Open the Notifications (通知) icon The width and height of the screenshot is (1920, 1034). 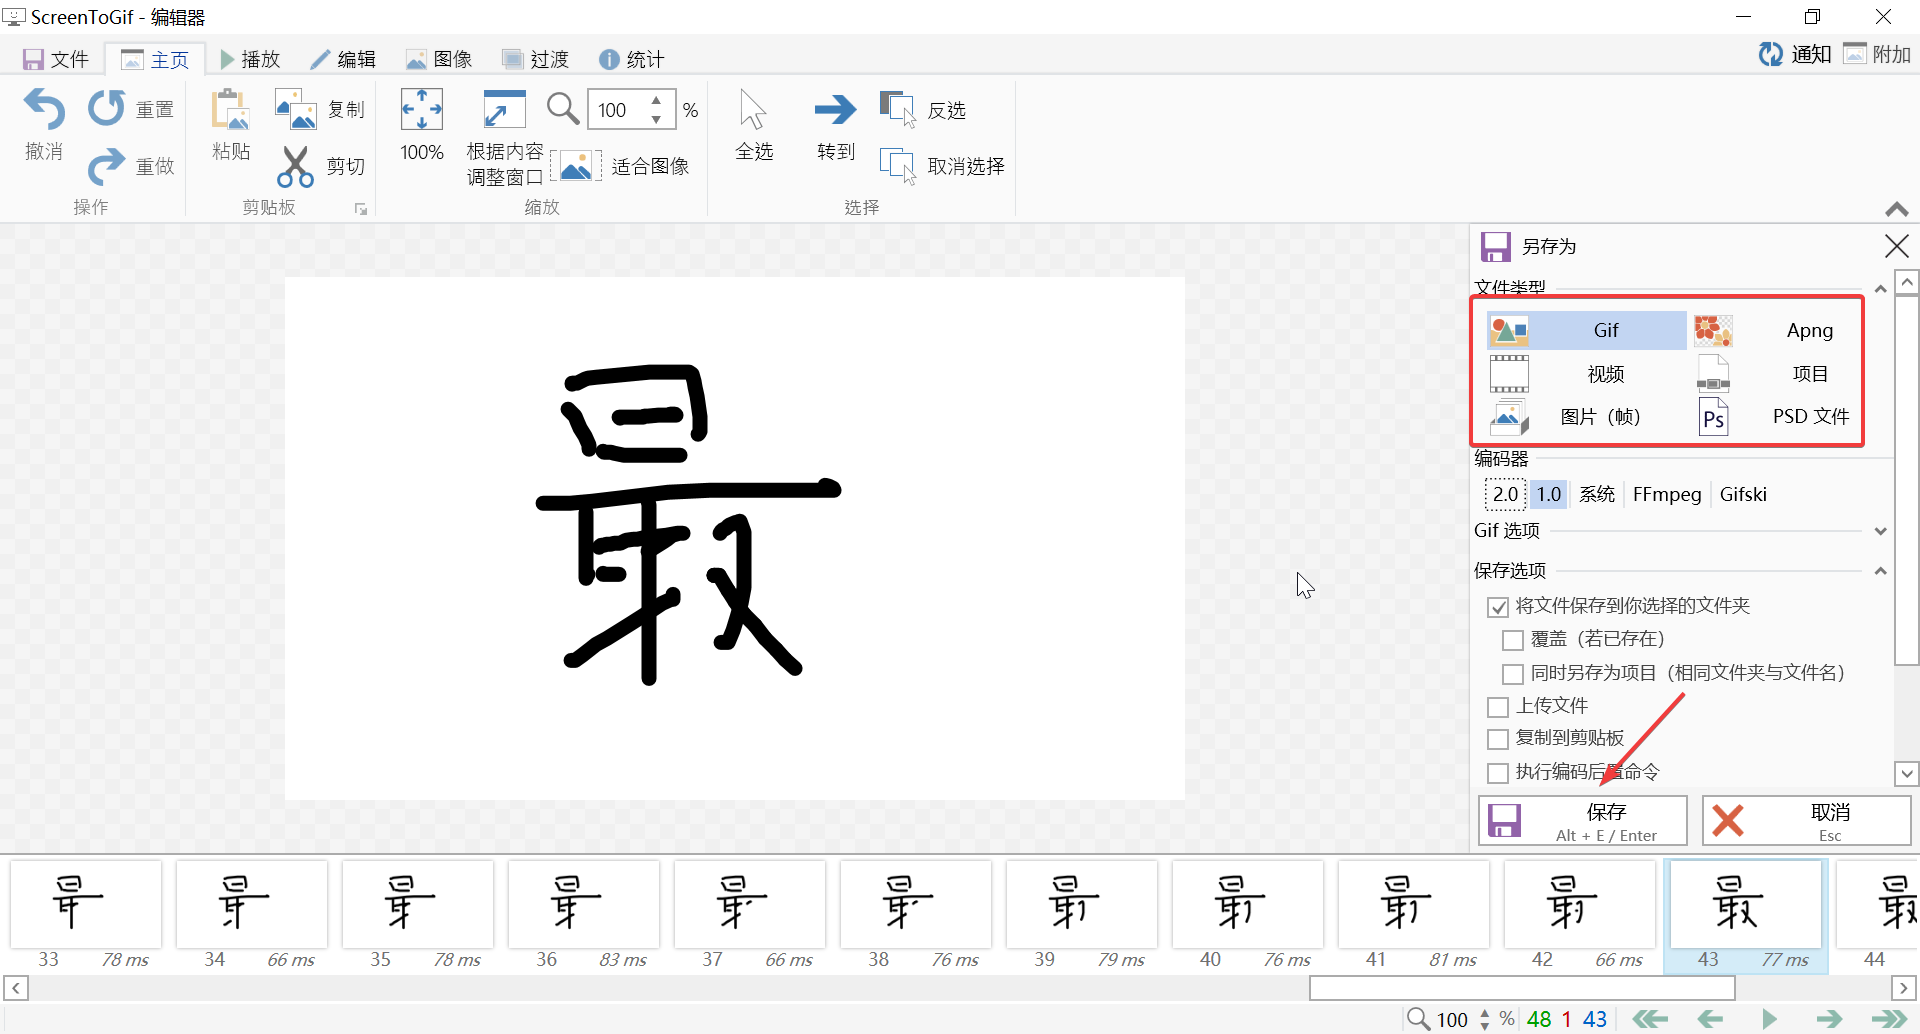pos(1771,54)
